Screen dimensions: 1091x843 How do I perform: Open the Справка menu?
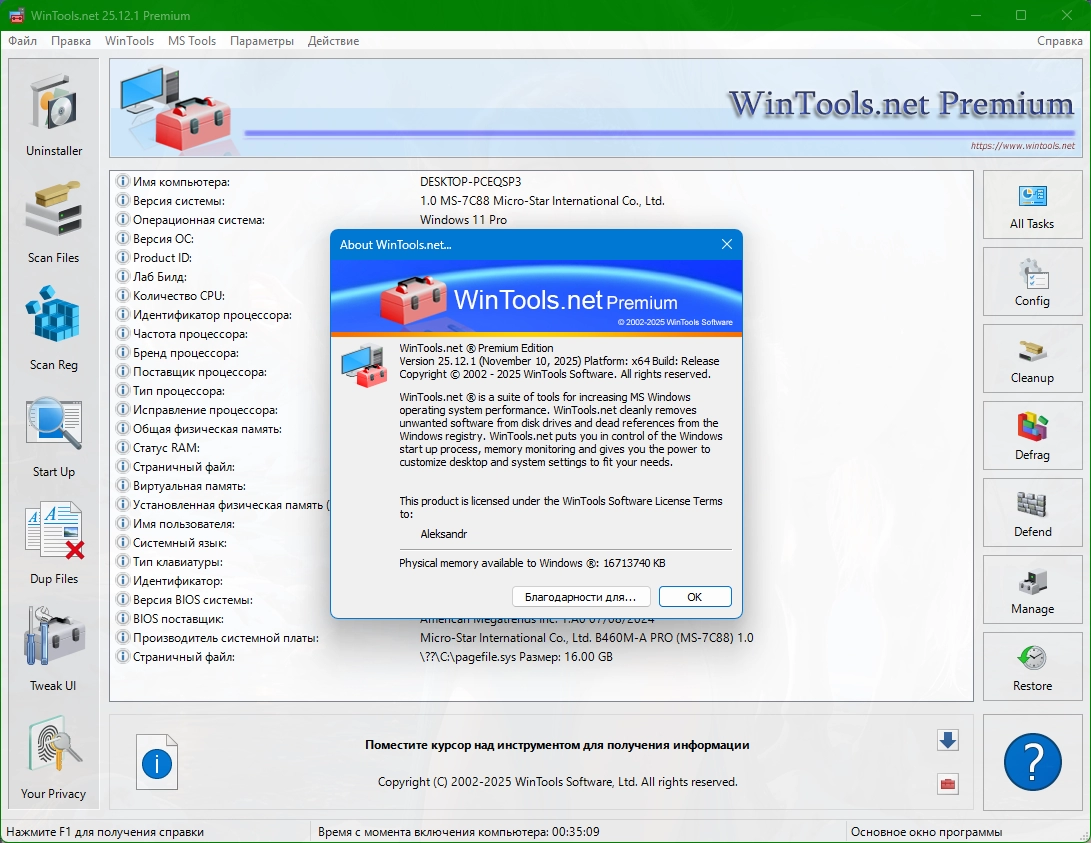(1059, 41)
